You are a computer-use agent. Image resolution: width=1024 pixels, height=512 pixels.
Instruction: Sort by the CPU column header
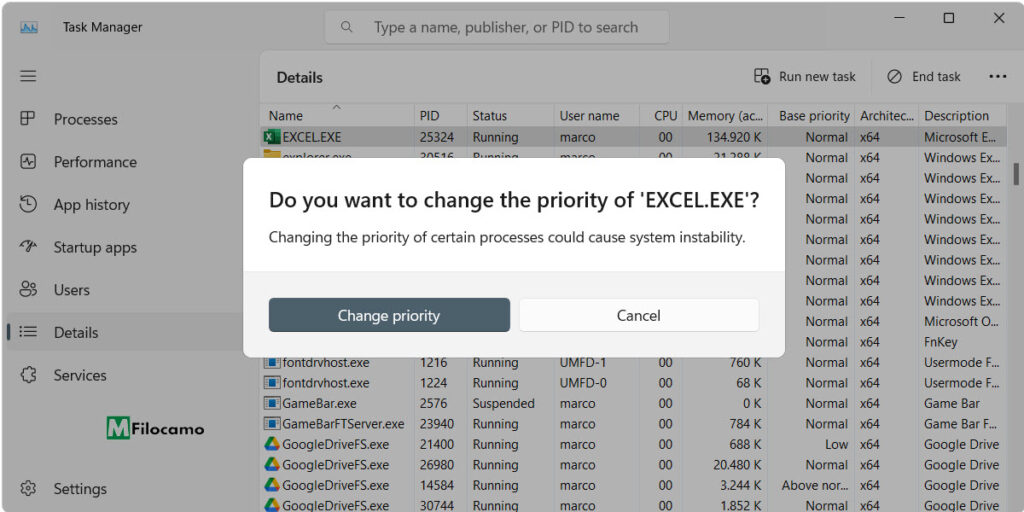[x=661, y=116]
